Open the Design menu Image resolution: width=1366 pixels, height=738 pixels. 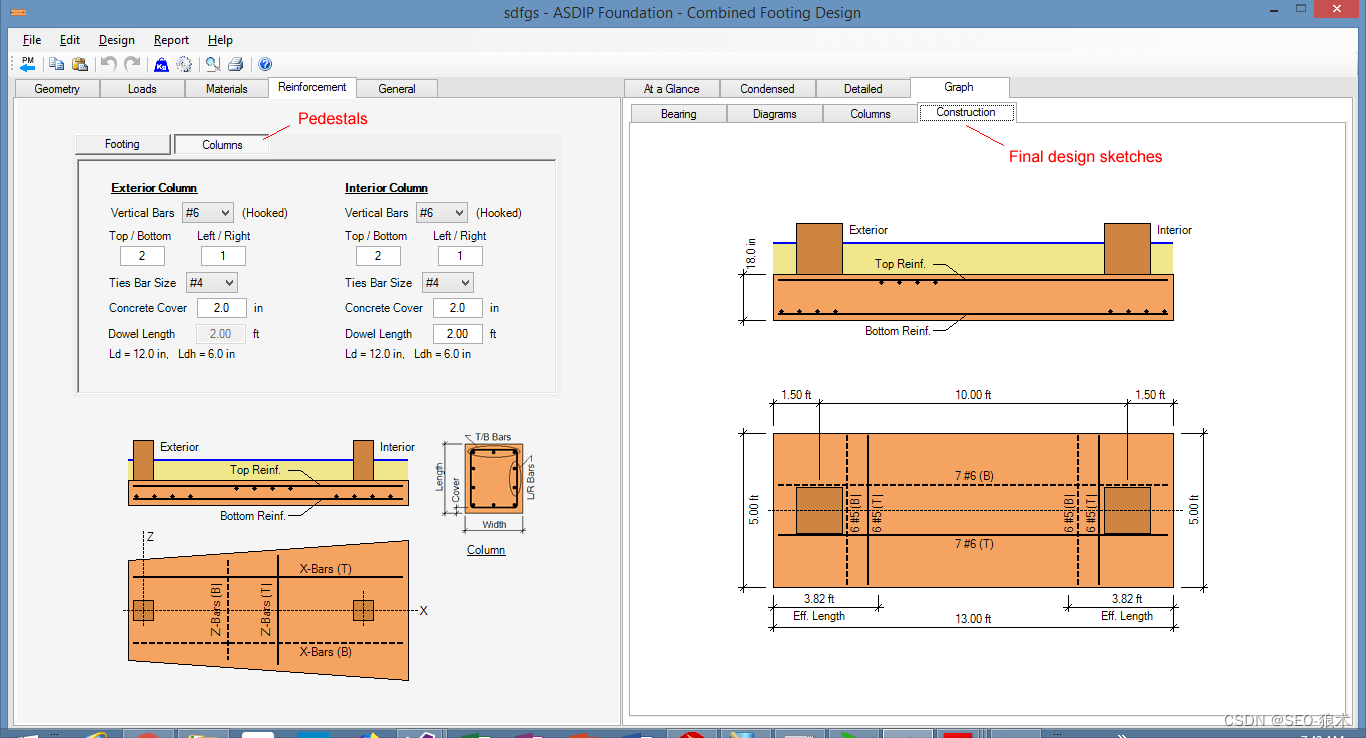[x=116, y=40]
